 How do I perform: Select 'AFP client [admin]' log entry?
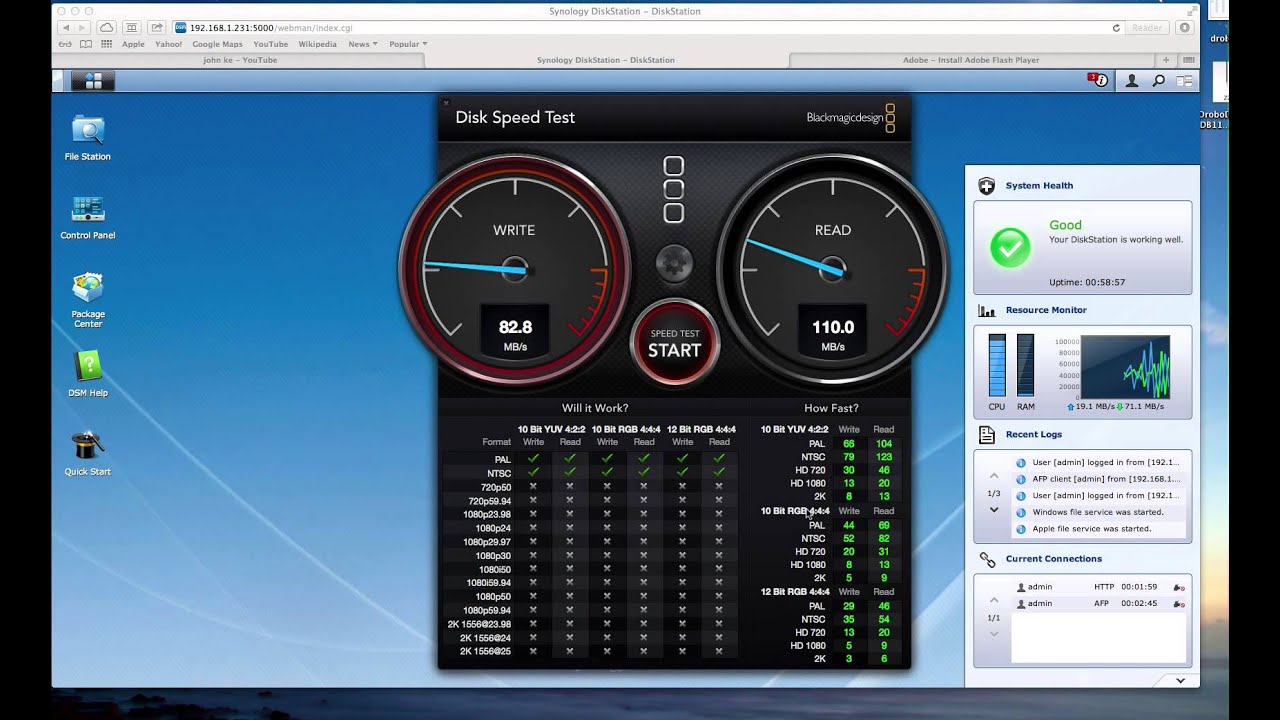pos(1097,479)
